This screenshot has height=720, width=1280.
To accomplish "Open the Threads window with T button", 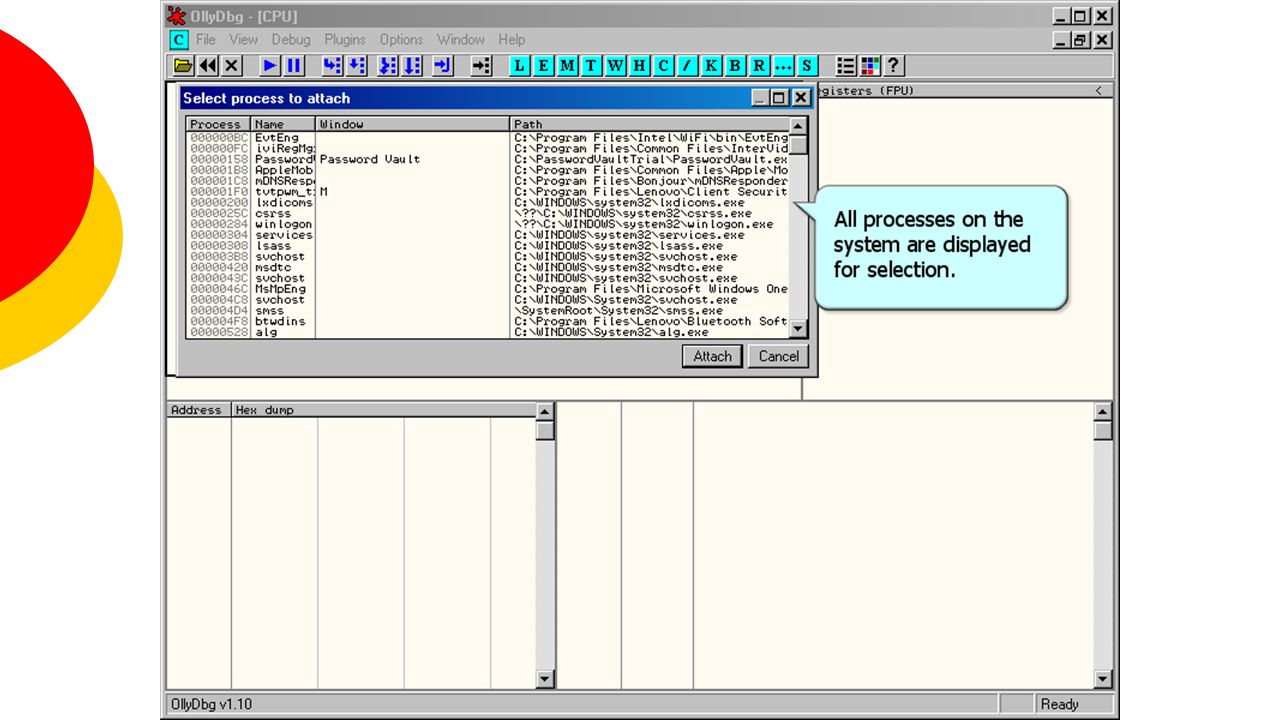I will pyautogui.click(x=591, y=66).
